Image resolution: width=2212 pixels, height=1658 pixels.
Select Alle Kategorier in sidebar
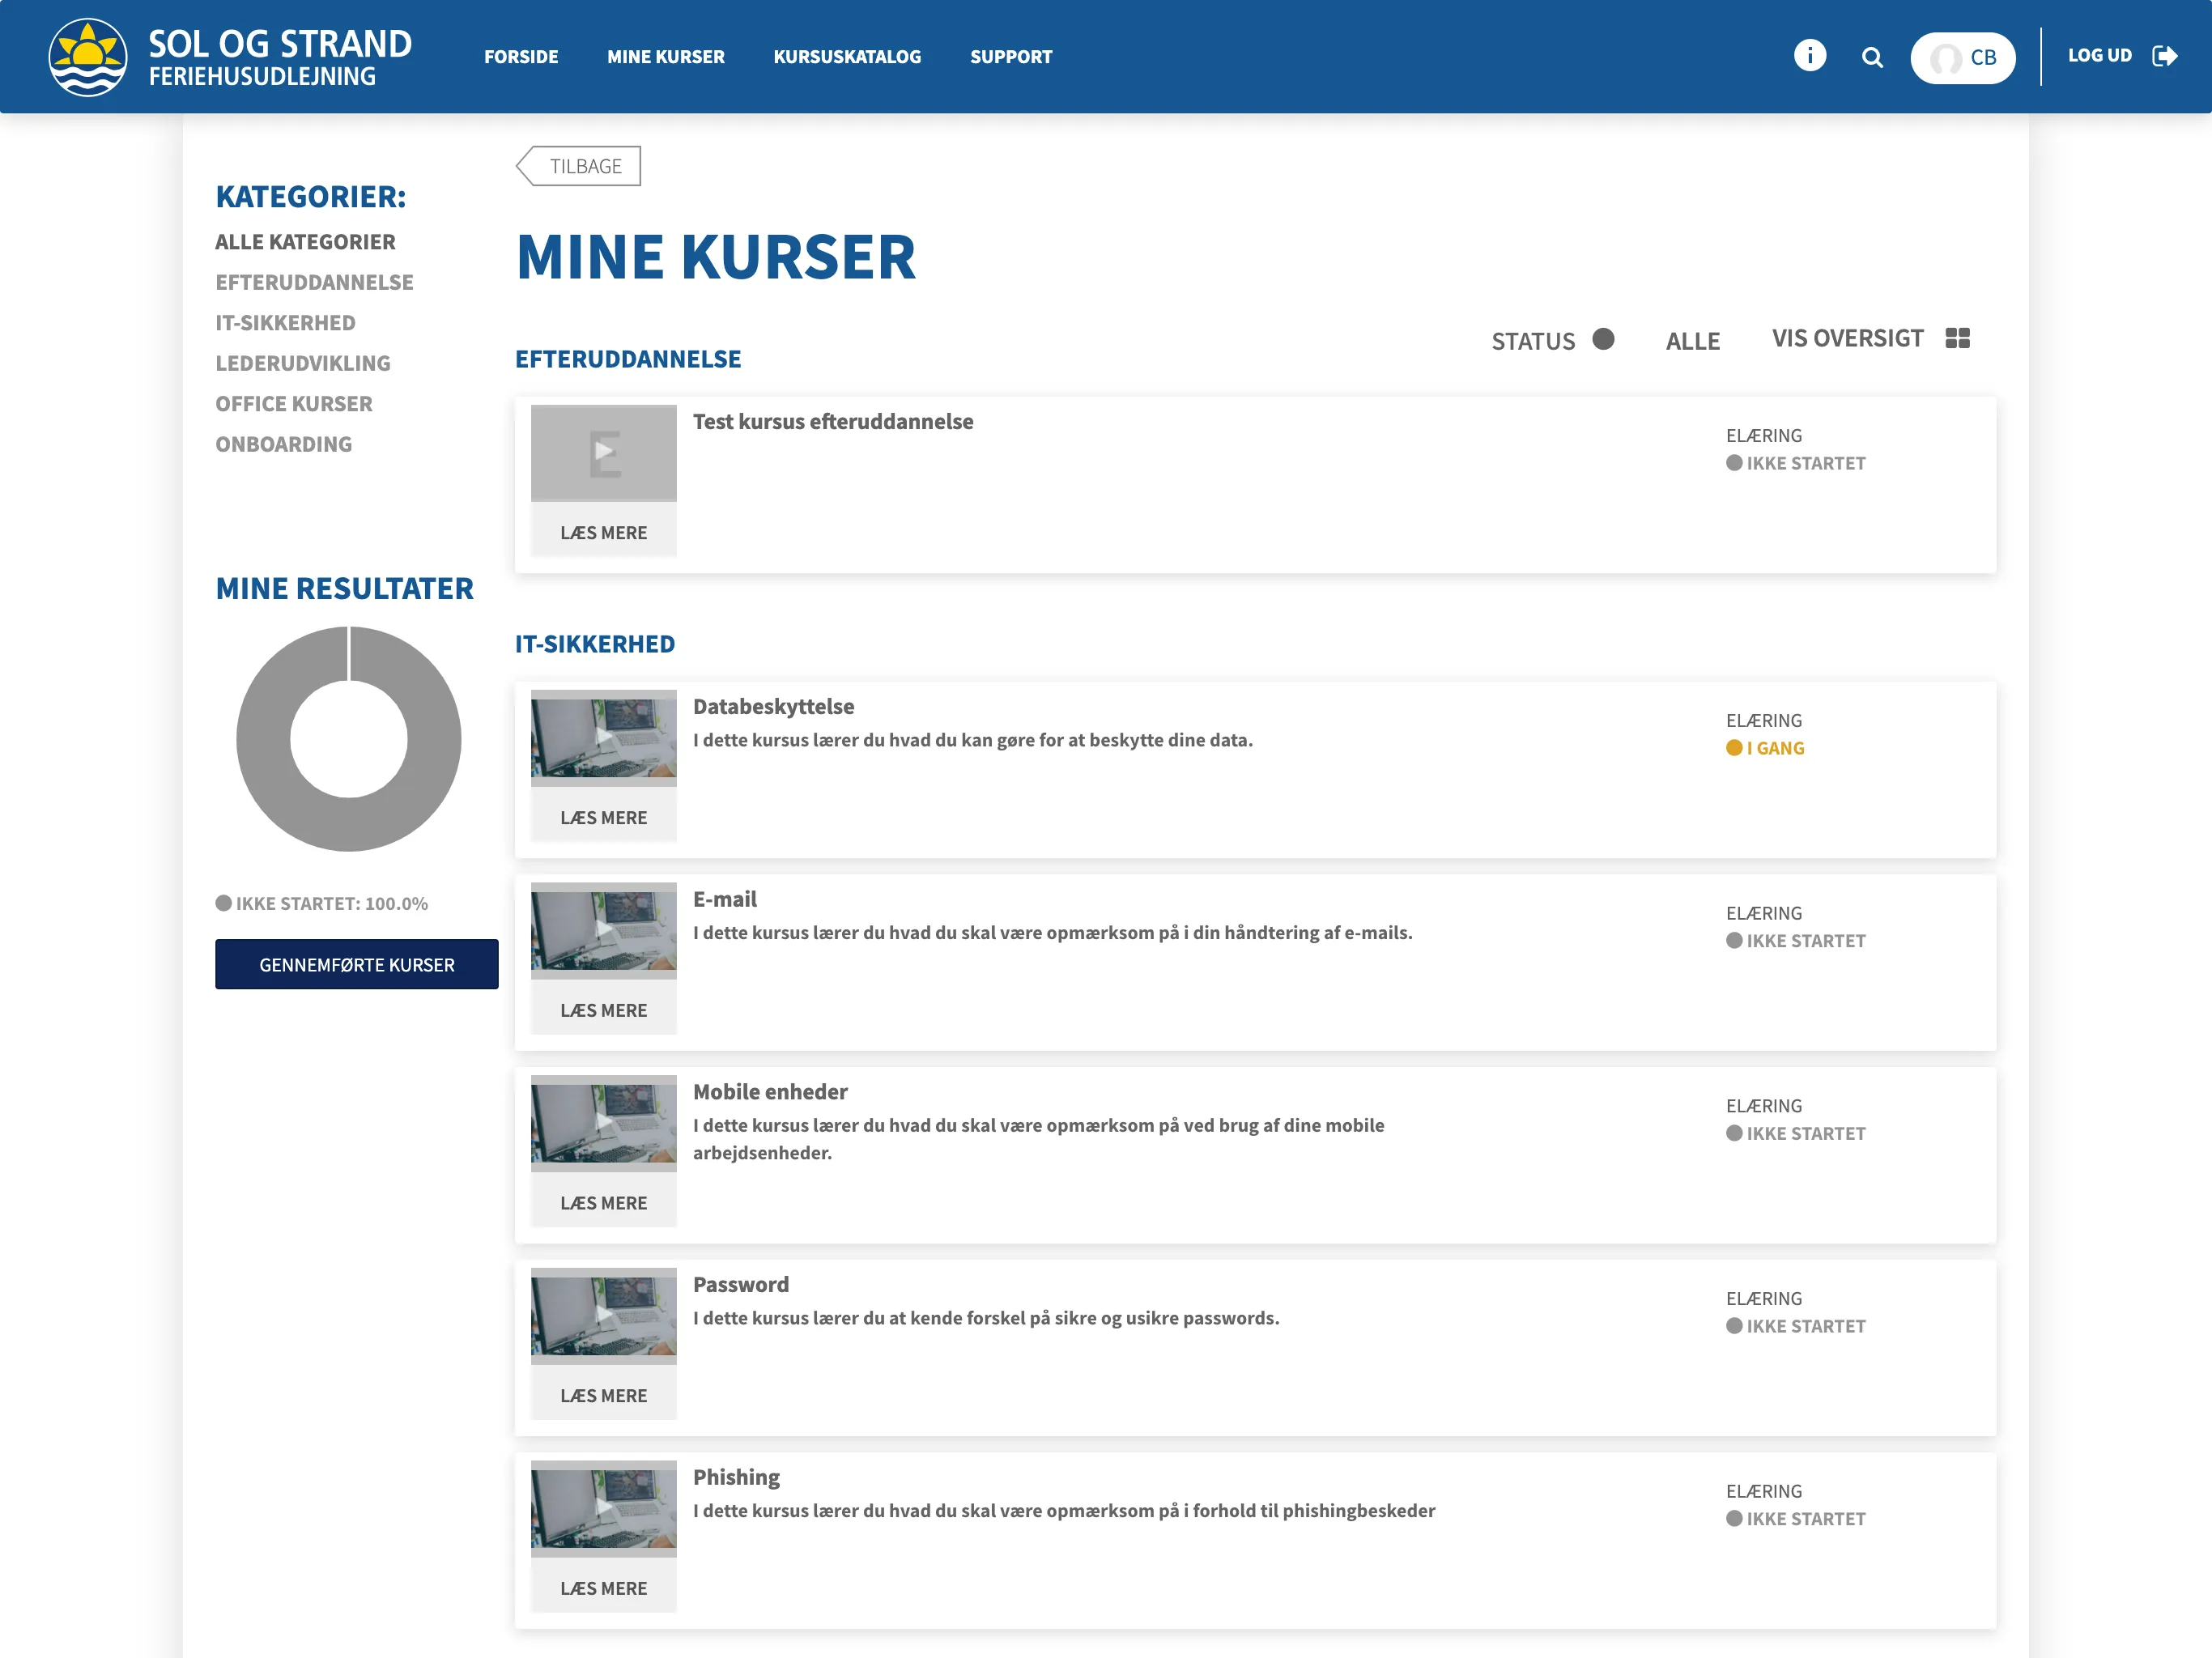coord(305,242)
